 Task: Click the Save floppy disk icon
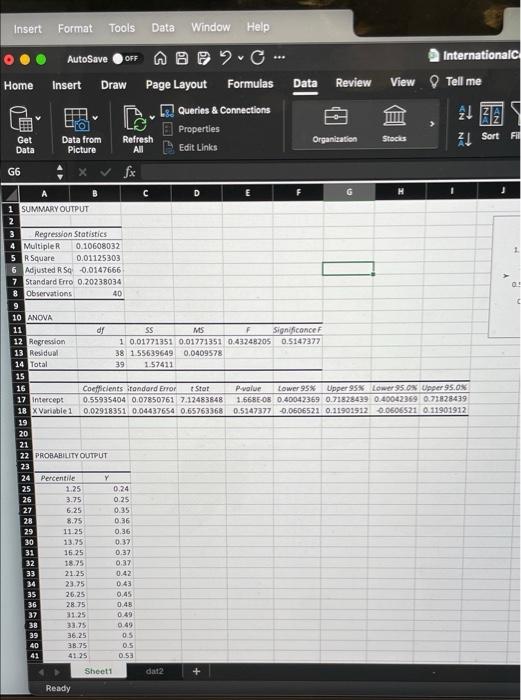[182, 58]
